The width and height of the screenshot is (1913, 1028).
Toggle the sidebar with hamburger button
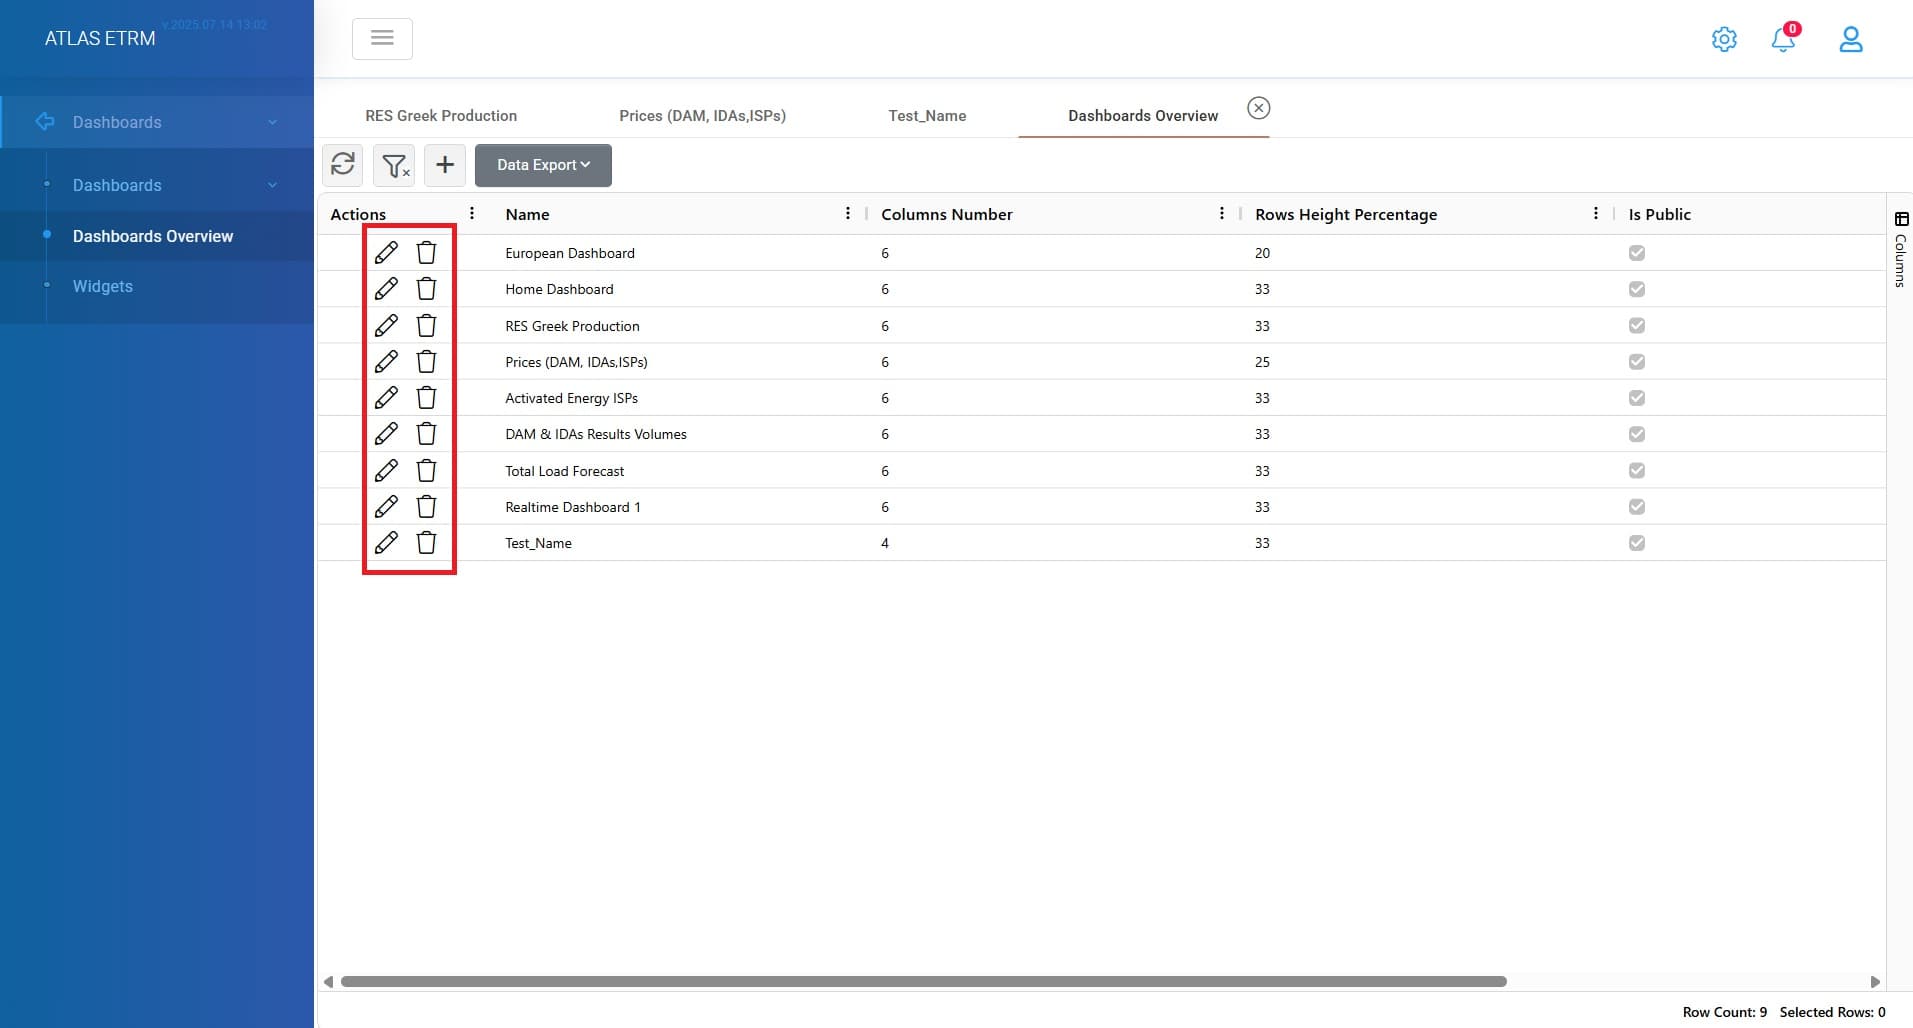382,38
